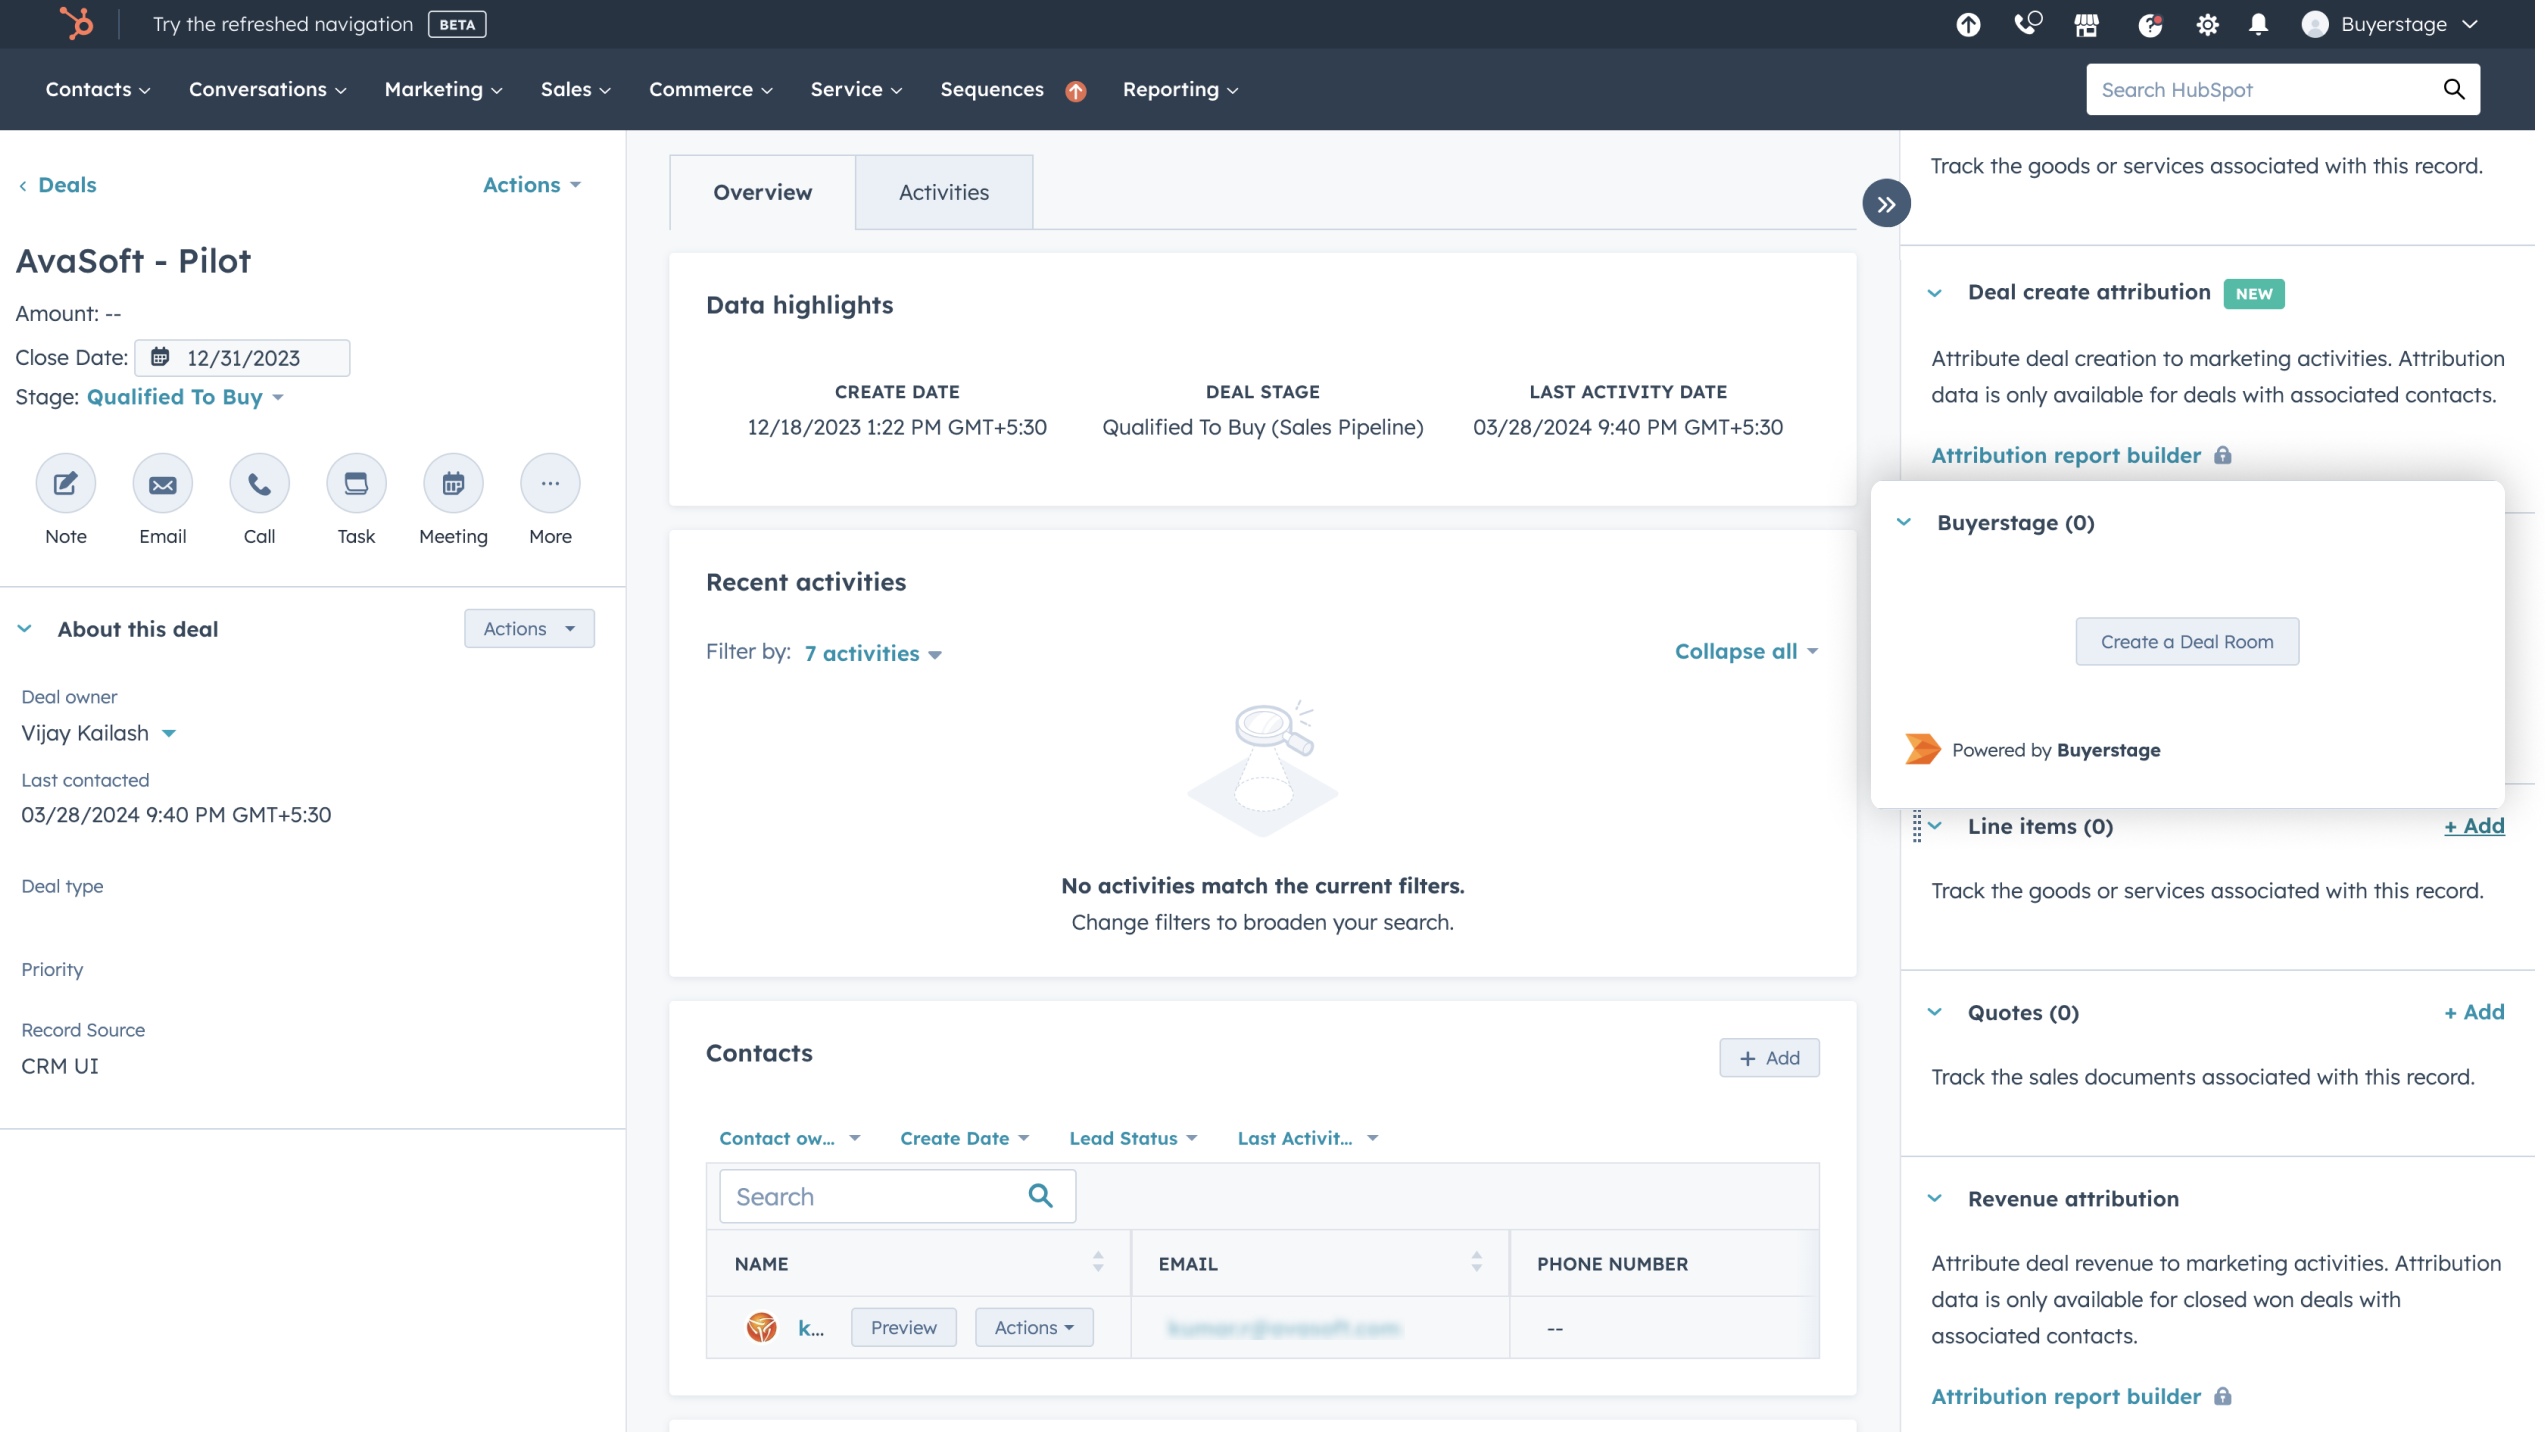The height and width of the screenshot is (1432, 2545).
Task: Switch to the Activities tab
Action: 943,192
